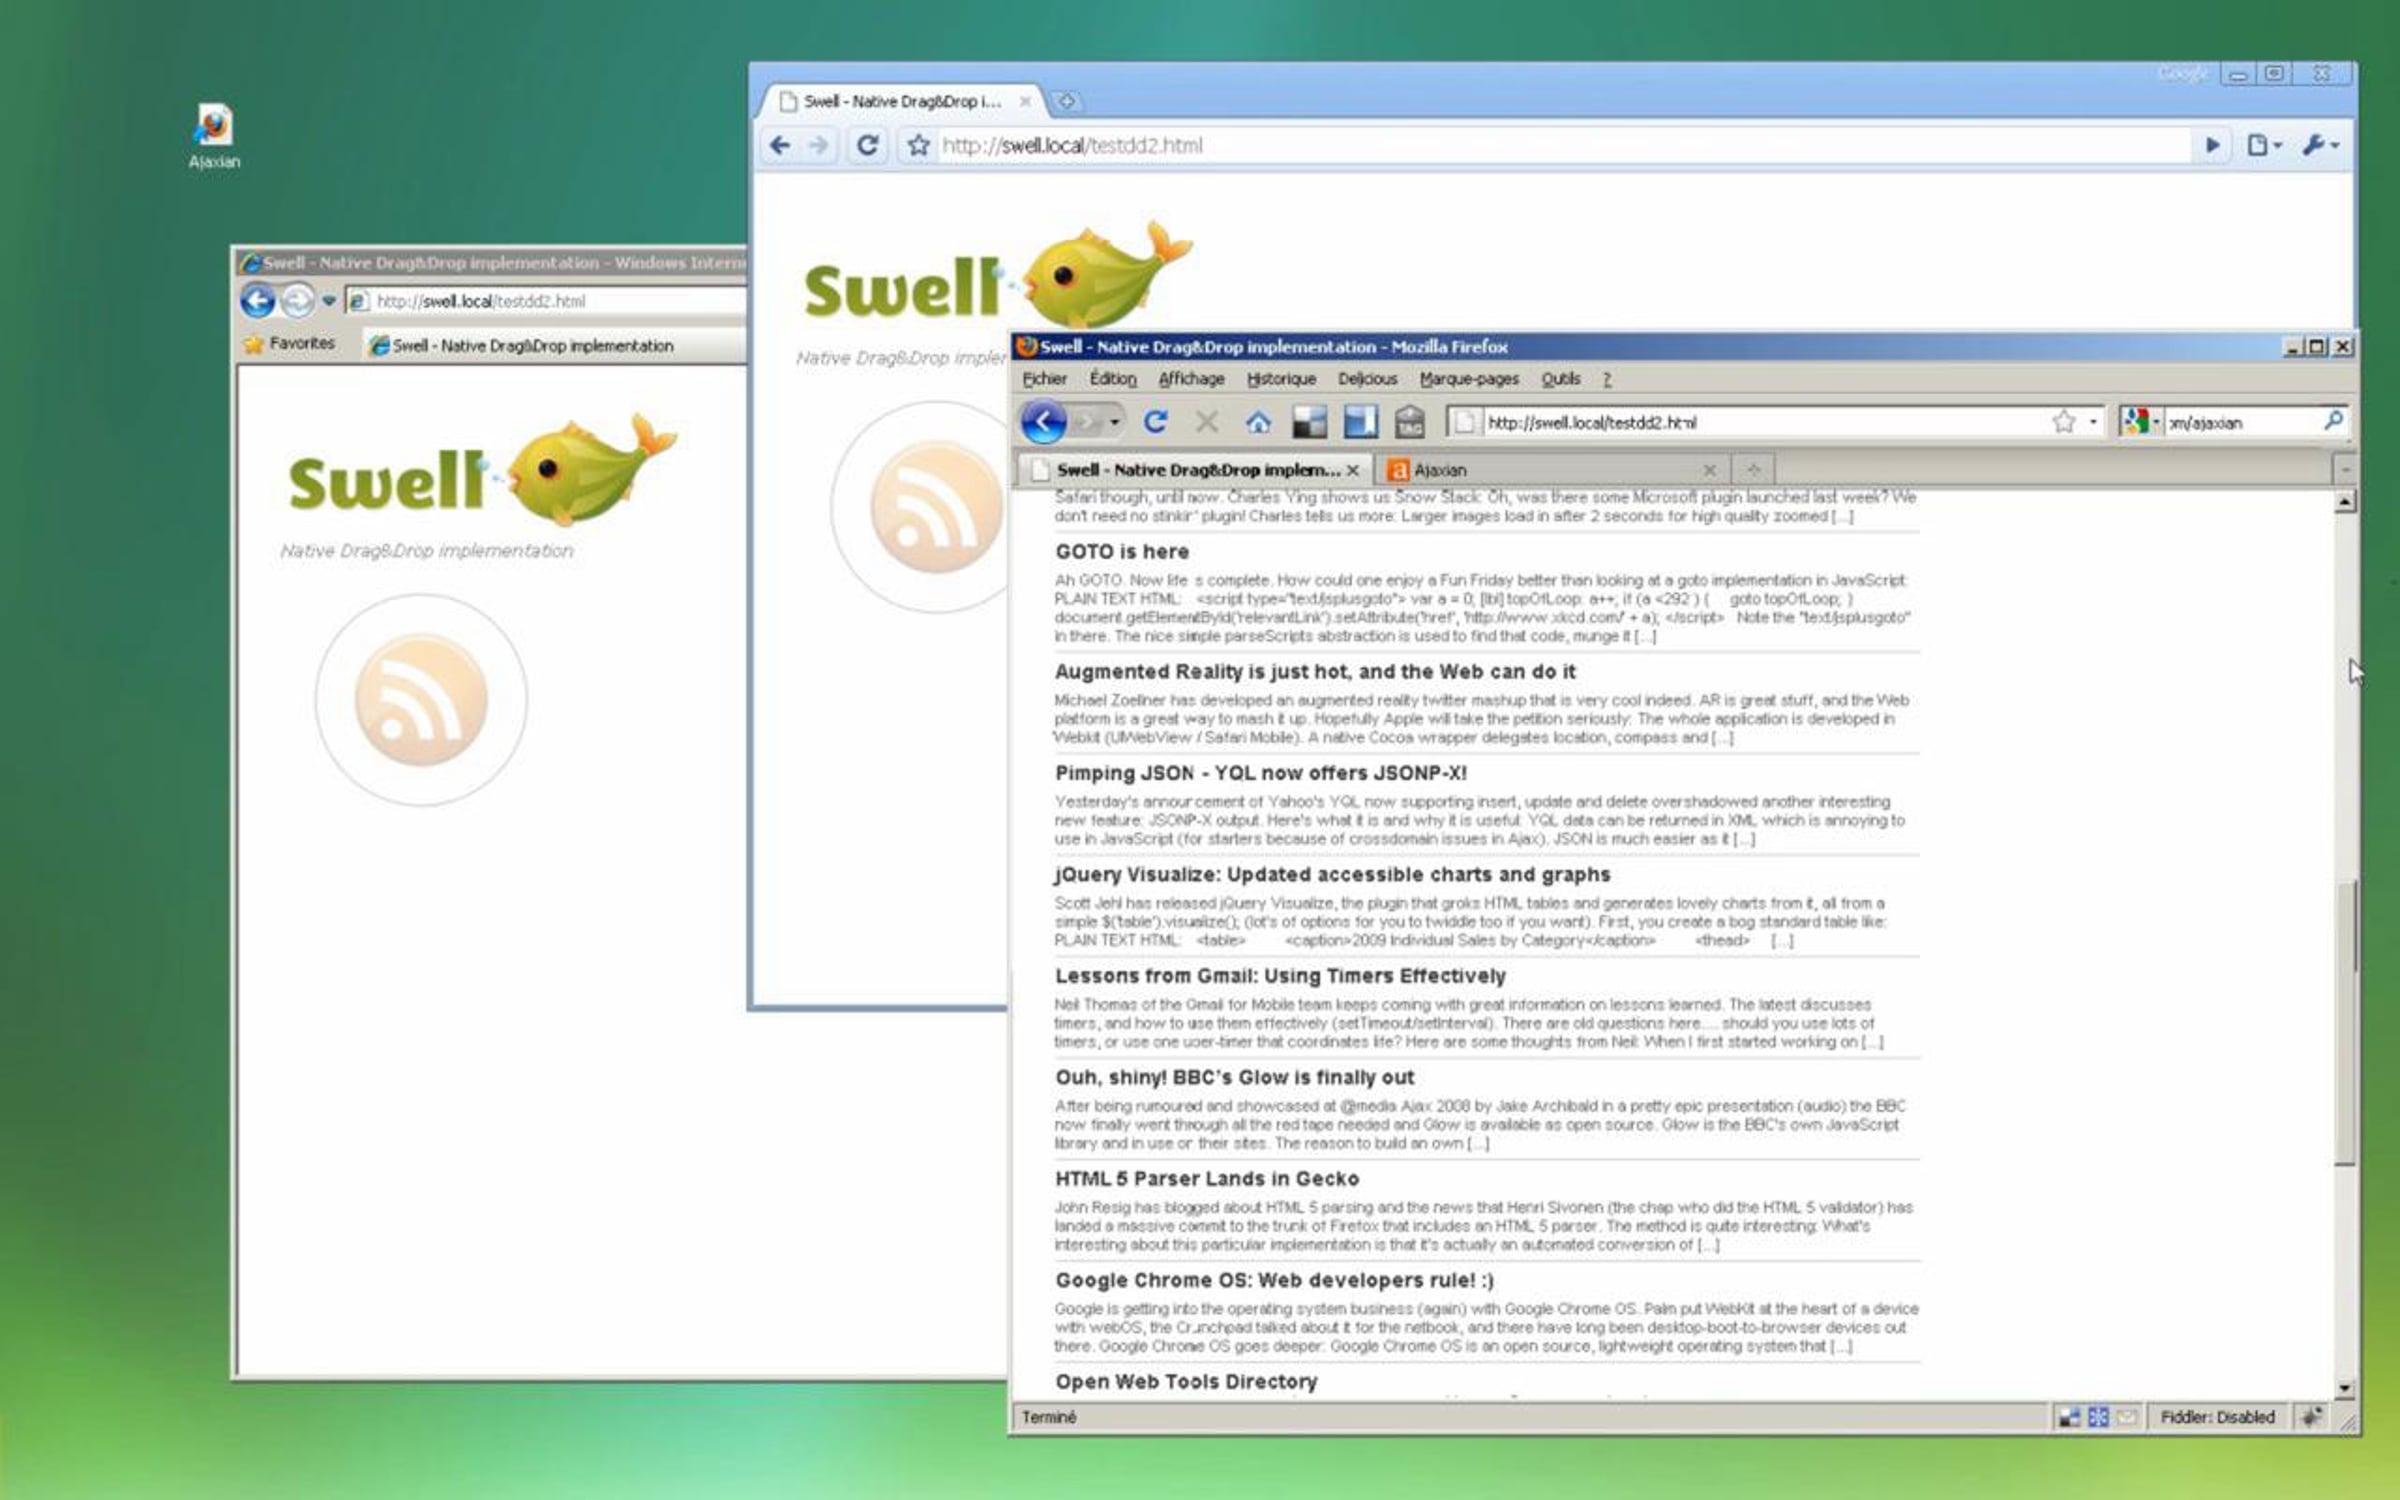Open search engine selector dropdown in Firefox
The height and width of the screenshot is (1500, 2400).
point(2141,422)
